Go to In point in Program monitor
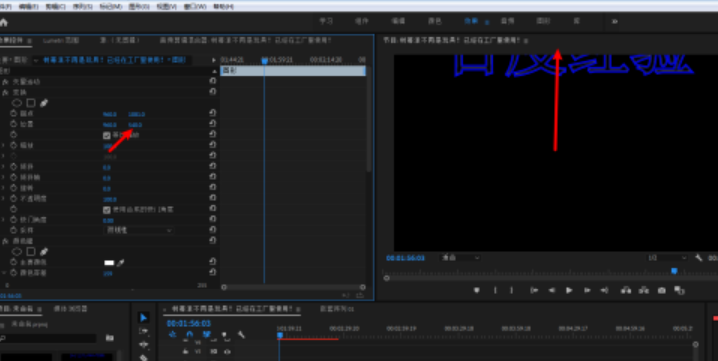 point(534,290)
